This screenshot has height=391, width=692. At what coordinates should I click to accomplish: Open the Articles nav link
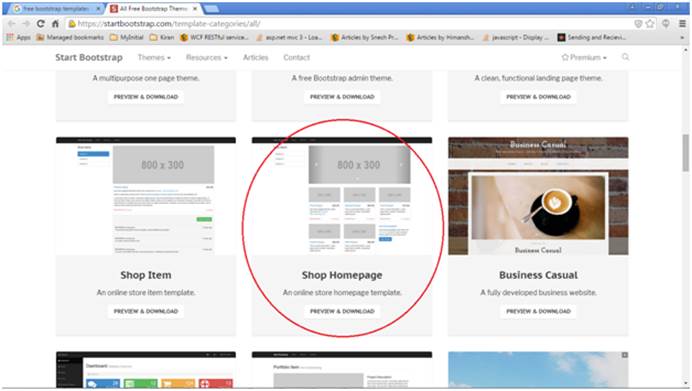[x=256, y=57]
